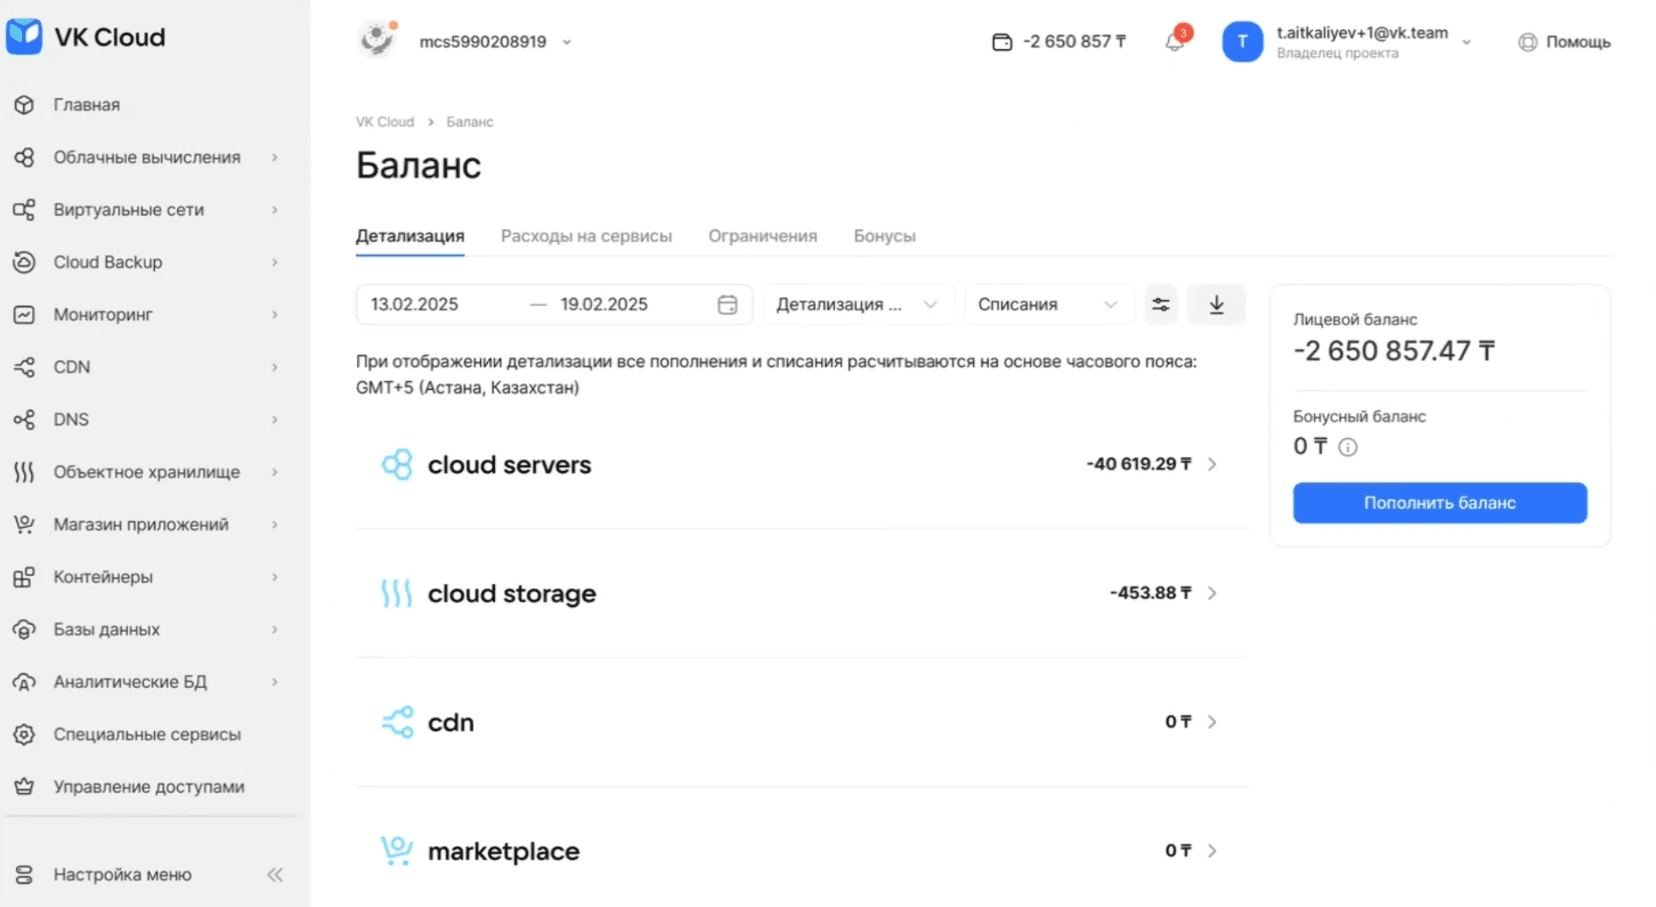Click the CDN sidebar icon
1656x907 pixels.
coord(24,367)
